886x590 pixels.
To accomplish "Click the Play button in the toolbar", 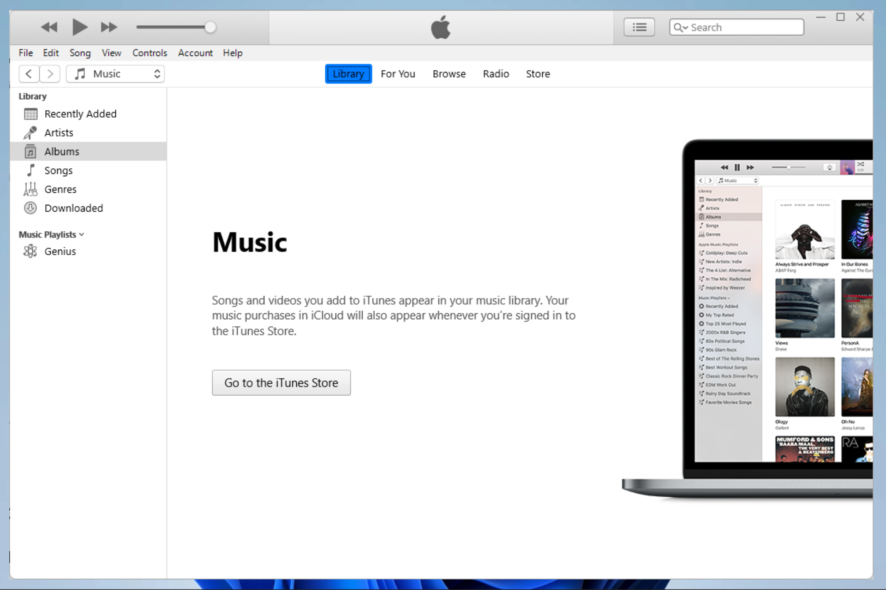I will tap(79, 27).
